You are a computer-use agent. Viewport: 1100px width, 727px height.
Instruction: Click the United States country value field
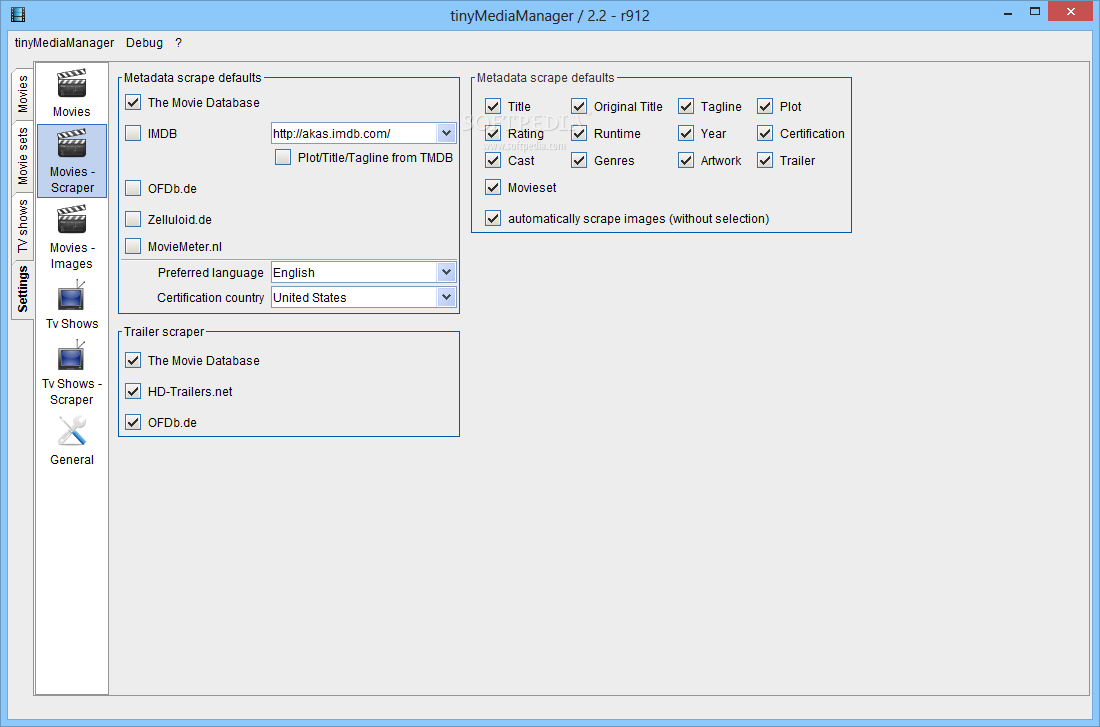click(354, 298)
